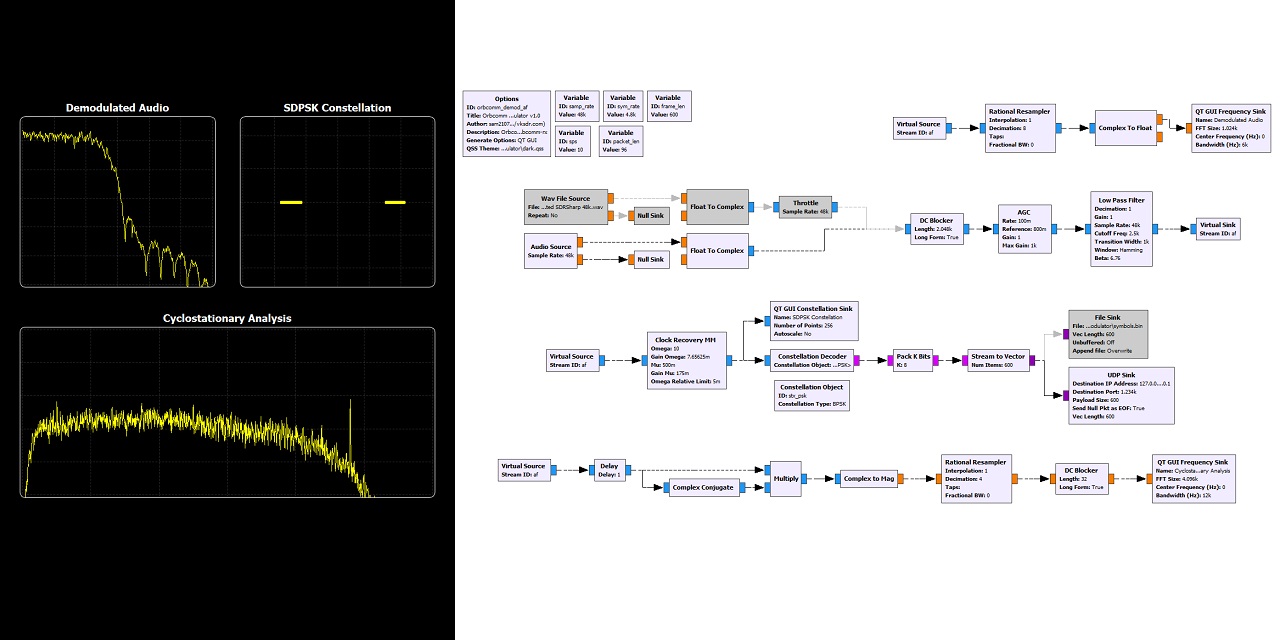Screen dimensions: 1280x640
Task: Select the DC Blocker with Length 32
Action: [1083, 479]
